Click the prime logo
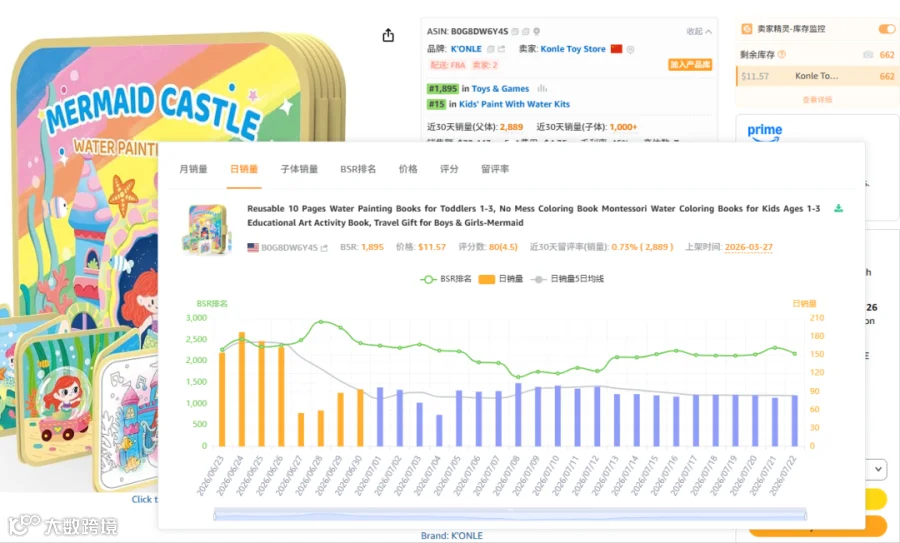 [x=765, y=133]
